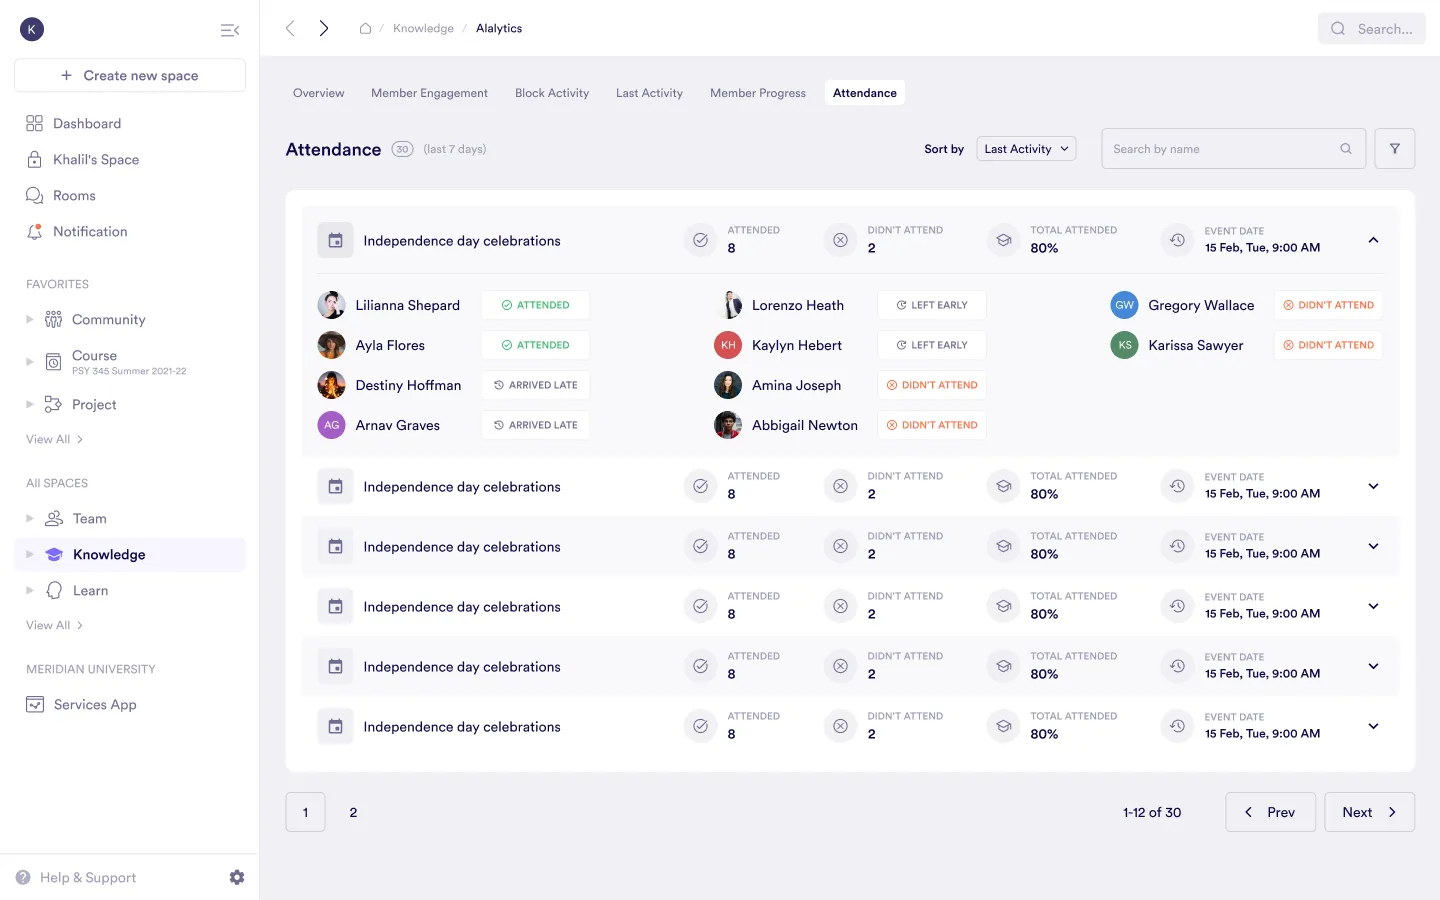Open the Notification item in the sidebar

pos(89,231)
